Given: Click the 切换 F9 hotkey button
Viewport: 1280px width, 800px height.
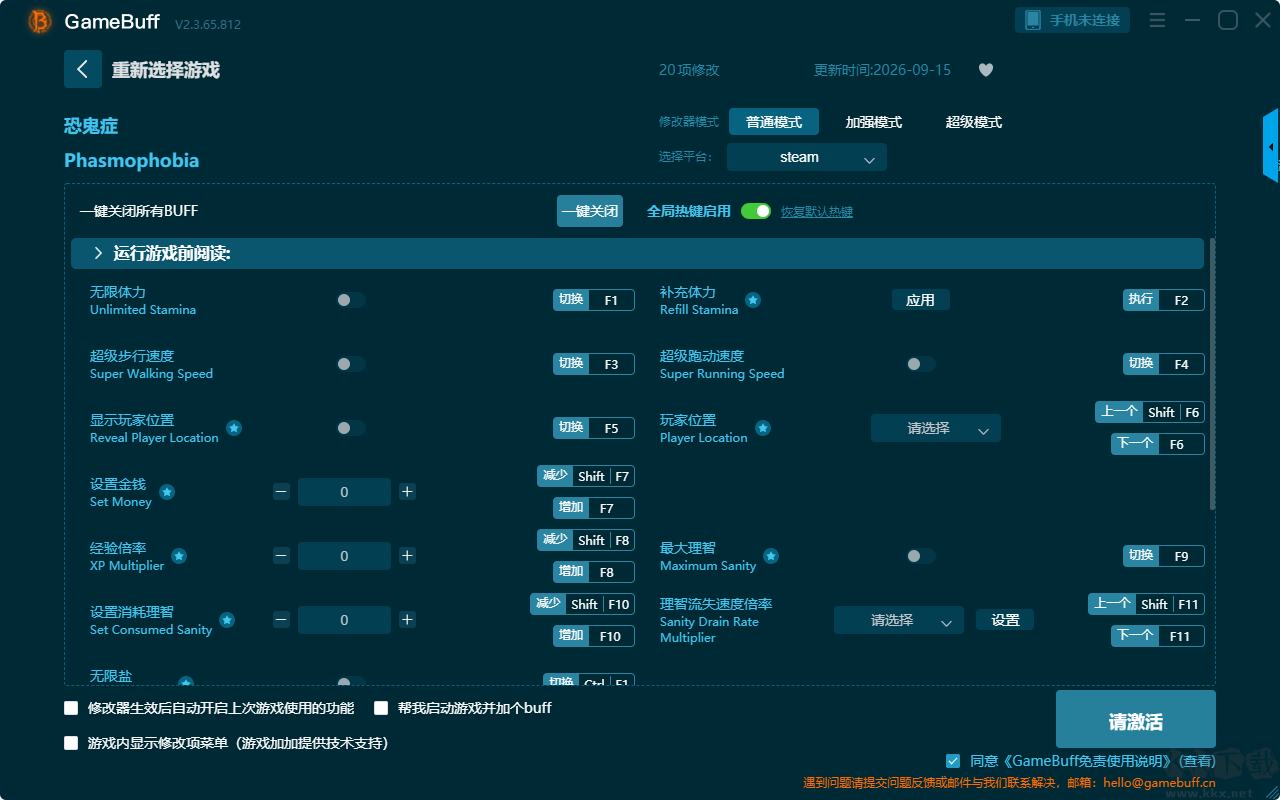Looking at the screenshot, I should click(1164, 556).
